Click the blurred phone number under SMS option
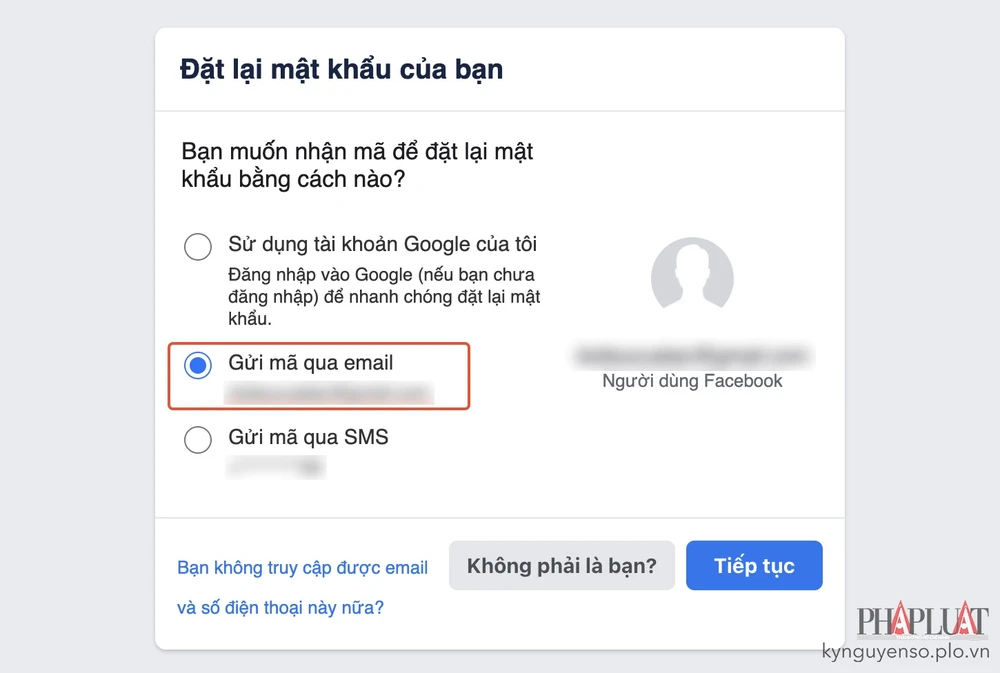This screenshot has height=673, width=1000. coord(276,466)
